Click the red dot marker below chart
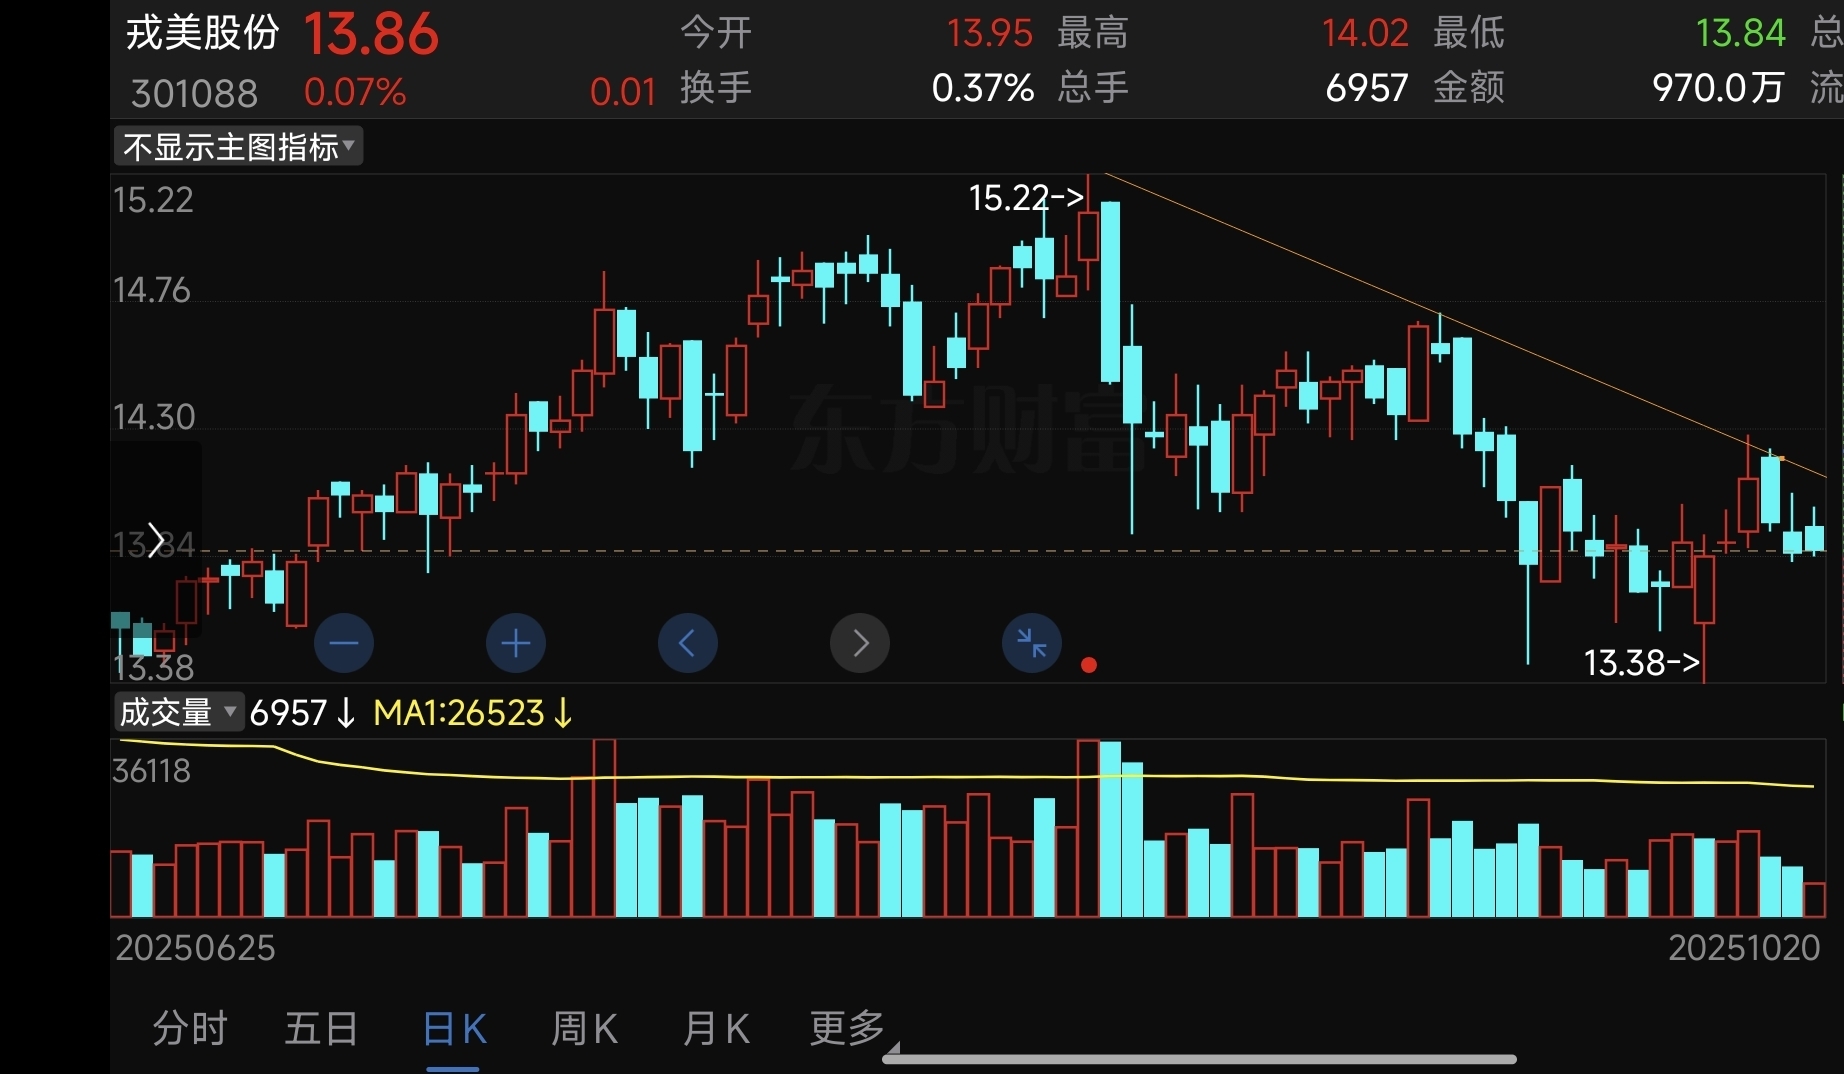Image resolution: width=1844 pixels, height=1074 pixels. [1089, 665]
